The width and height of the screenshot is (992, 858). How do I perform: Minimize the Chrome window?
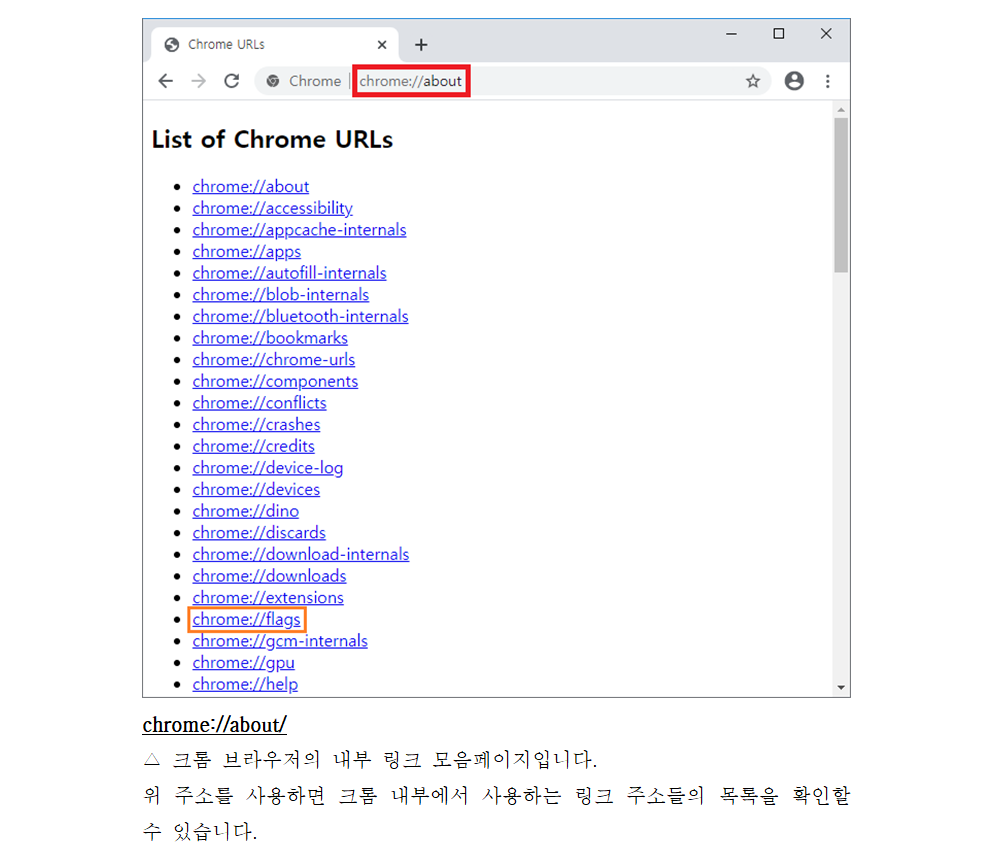tap(731, 34)
